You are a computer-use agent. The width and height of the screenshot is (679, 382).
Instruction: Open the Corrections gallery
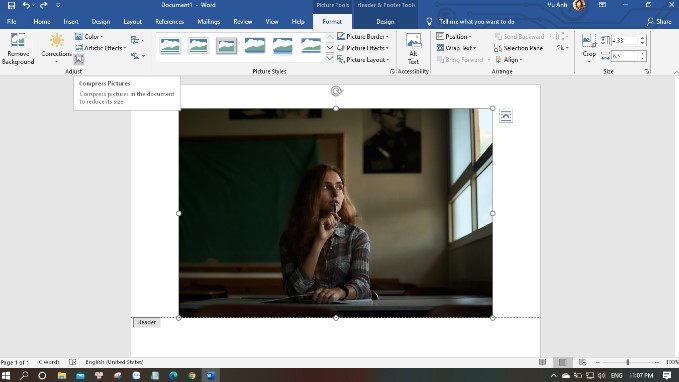pyautogui.click(x=56, y=48)
